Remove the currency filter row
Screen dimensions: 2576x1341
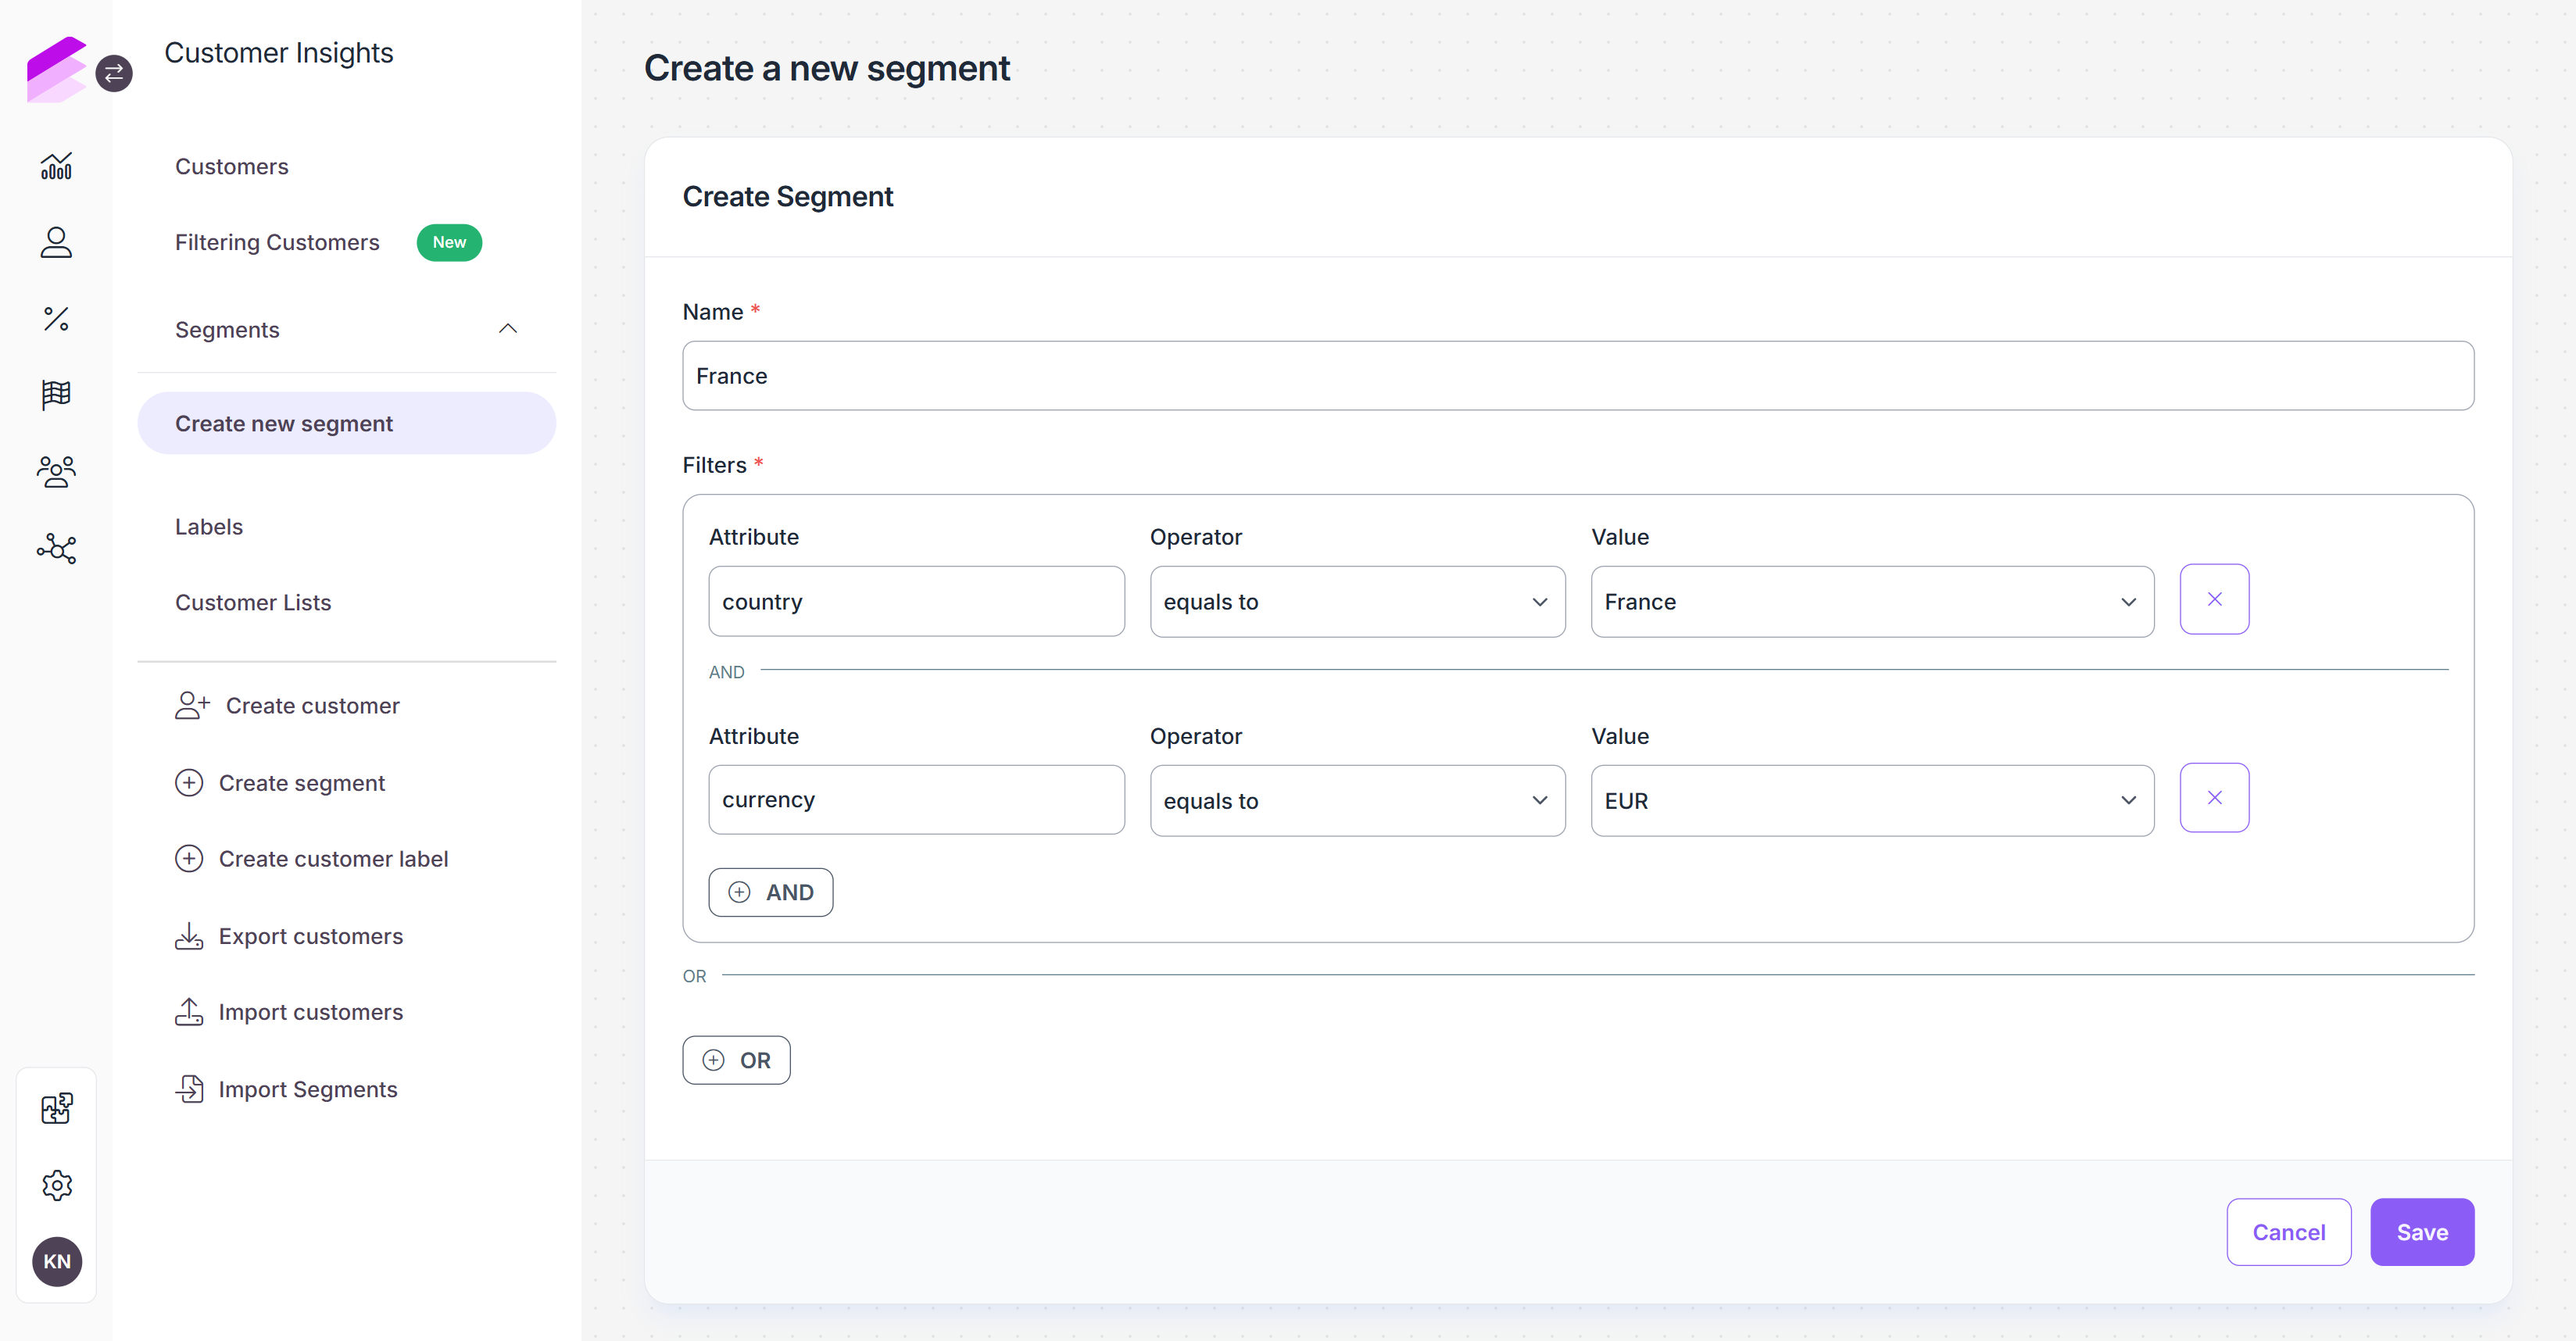2214,798
